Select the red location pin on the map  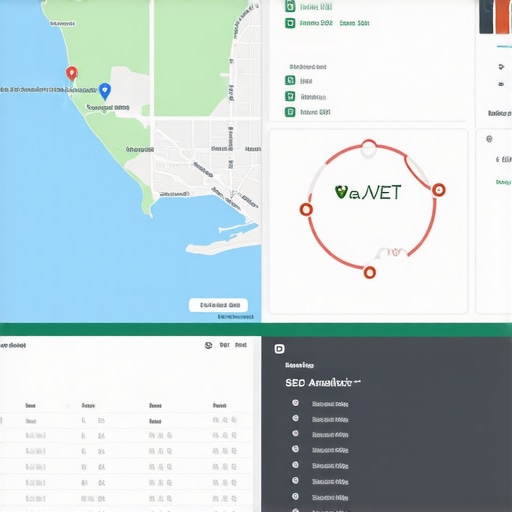point(71,73)
